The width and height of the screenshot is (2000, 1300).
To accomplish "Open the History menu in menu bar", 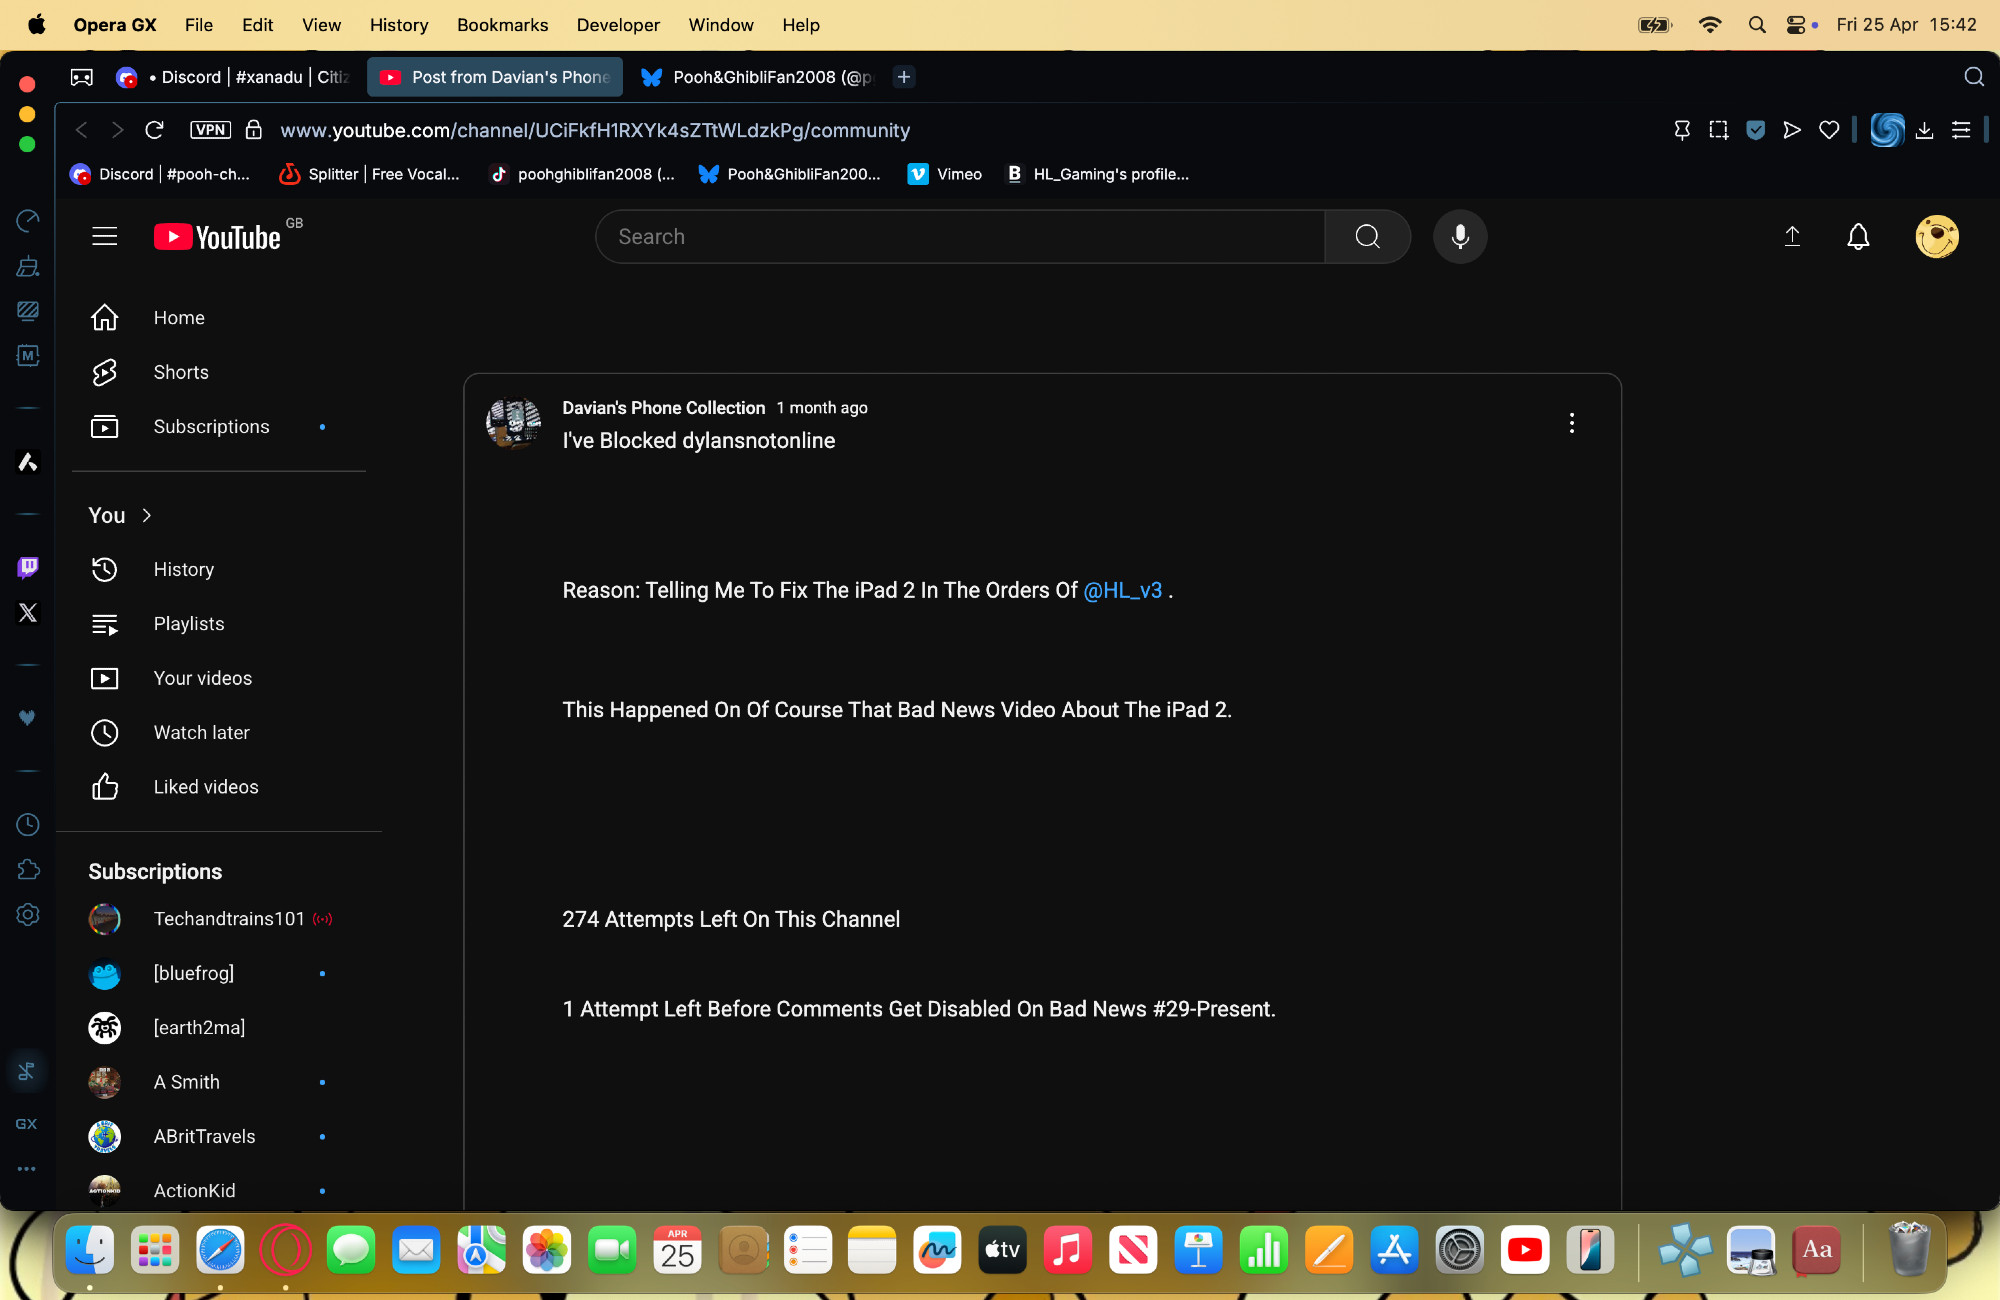I will (399, 25).
